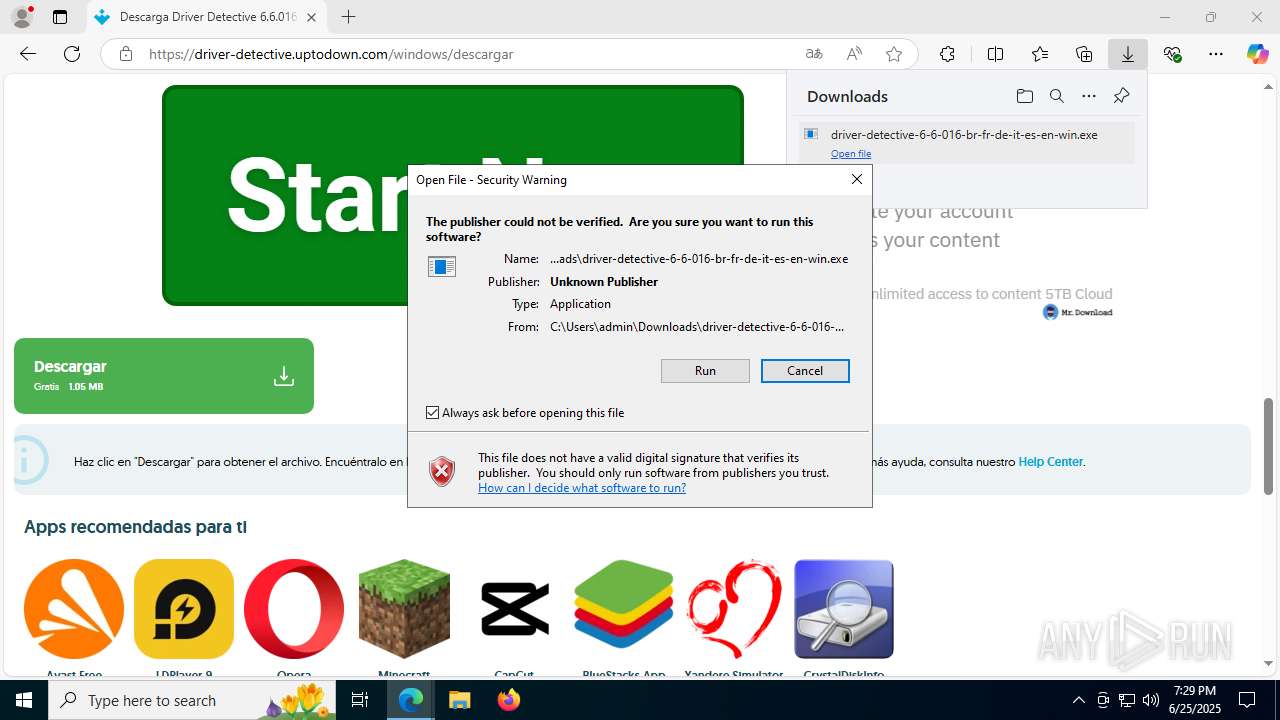The width and height of the screenshot is (1280, 720).
Task: Toggle split screen view
Action: point(995,54)
